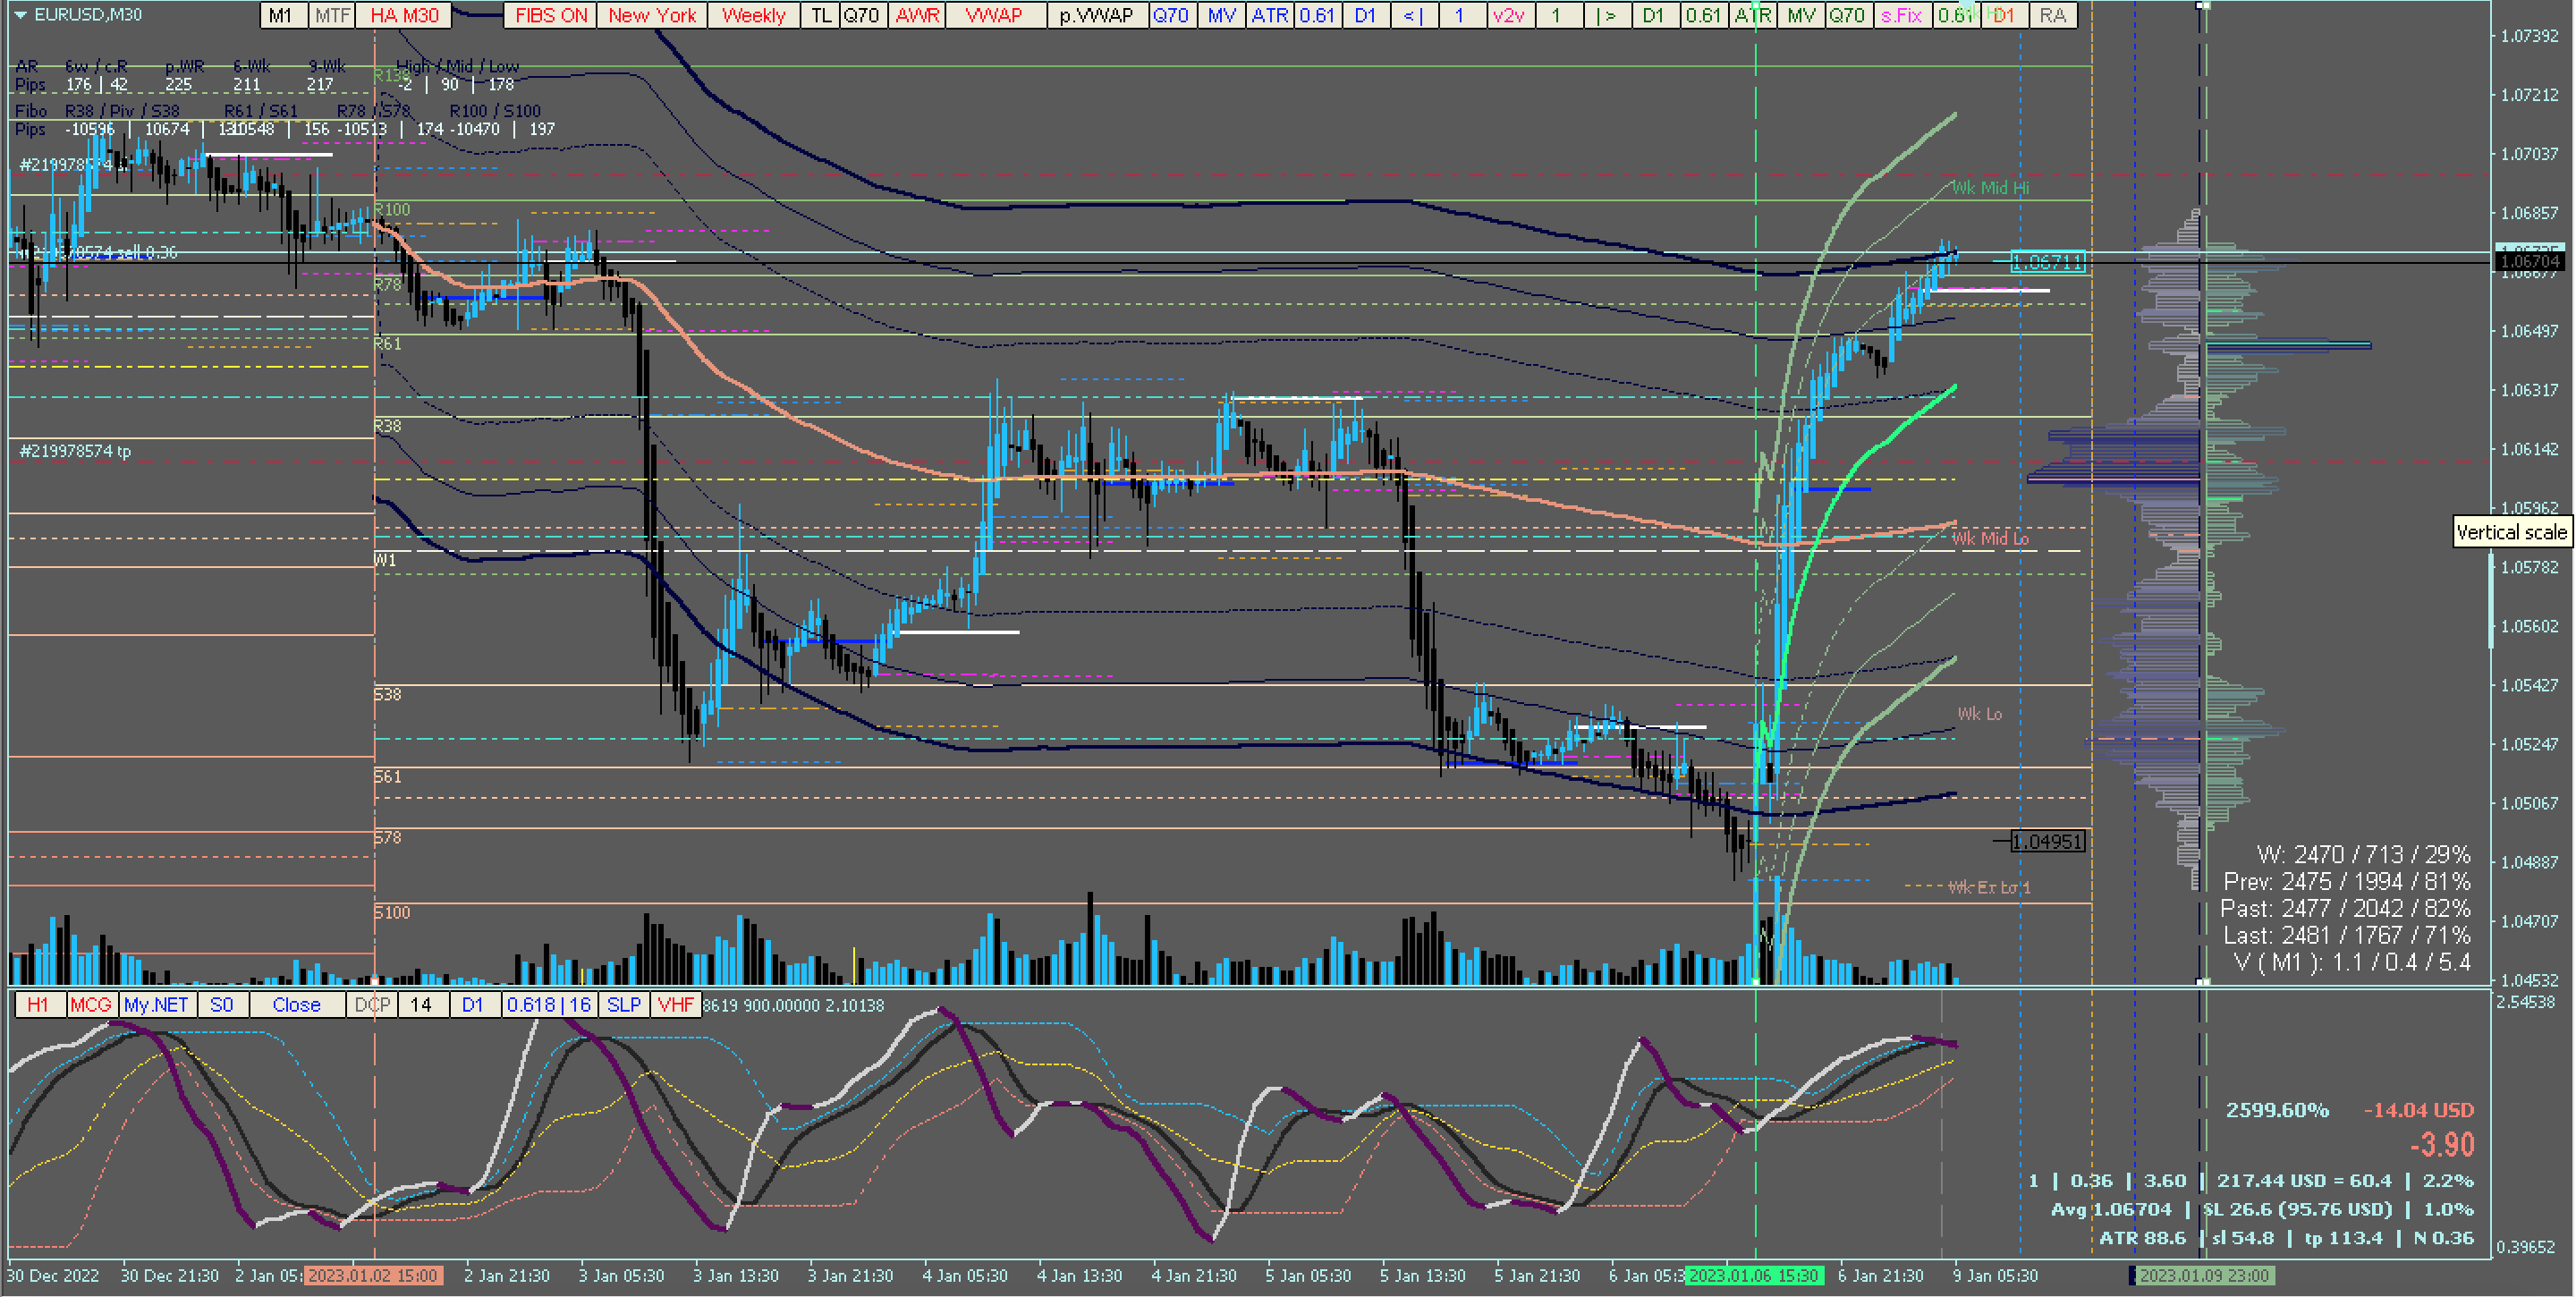Click the Close price selector button
The height and width of the screenshot is (1297, 2576).
[x=296, y=1005]
